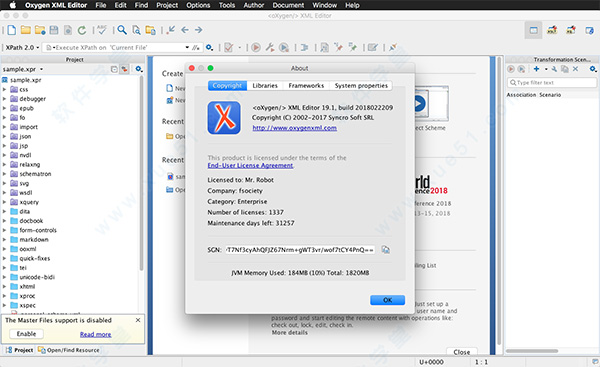Image resolution: width=600 pixels, height=367 pixels.
Task: Add new scenario with blue plus icon
Action: tap(536, 69)
